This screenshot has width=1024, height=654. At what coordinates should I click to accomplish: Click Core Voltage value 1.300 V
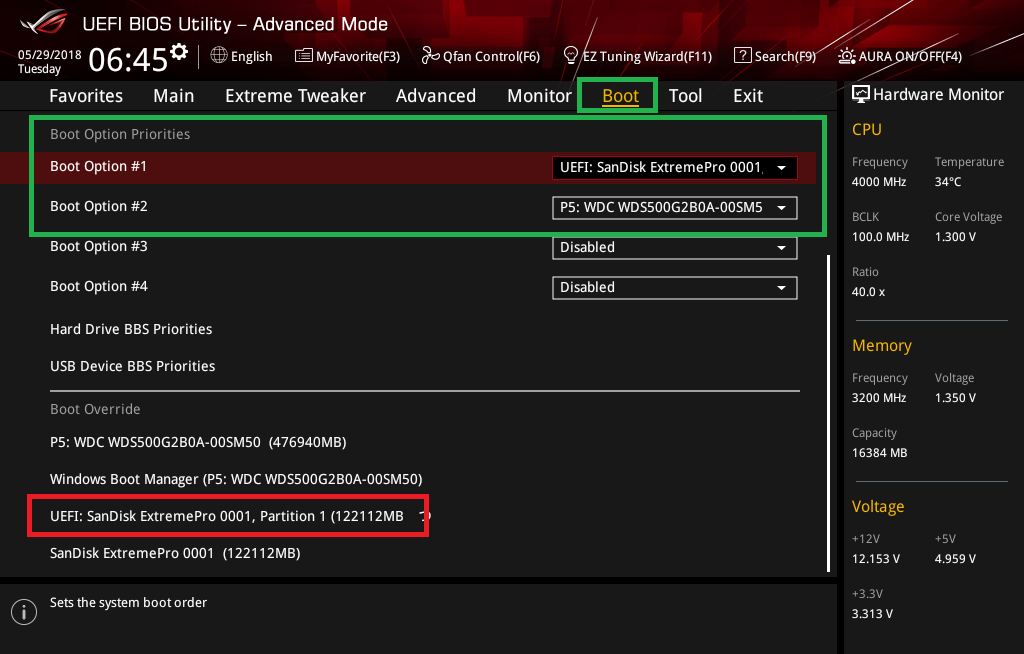pos(955,237)
